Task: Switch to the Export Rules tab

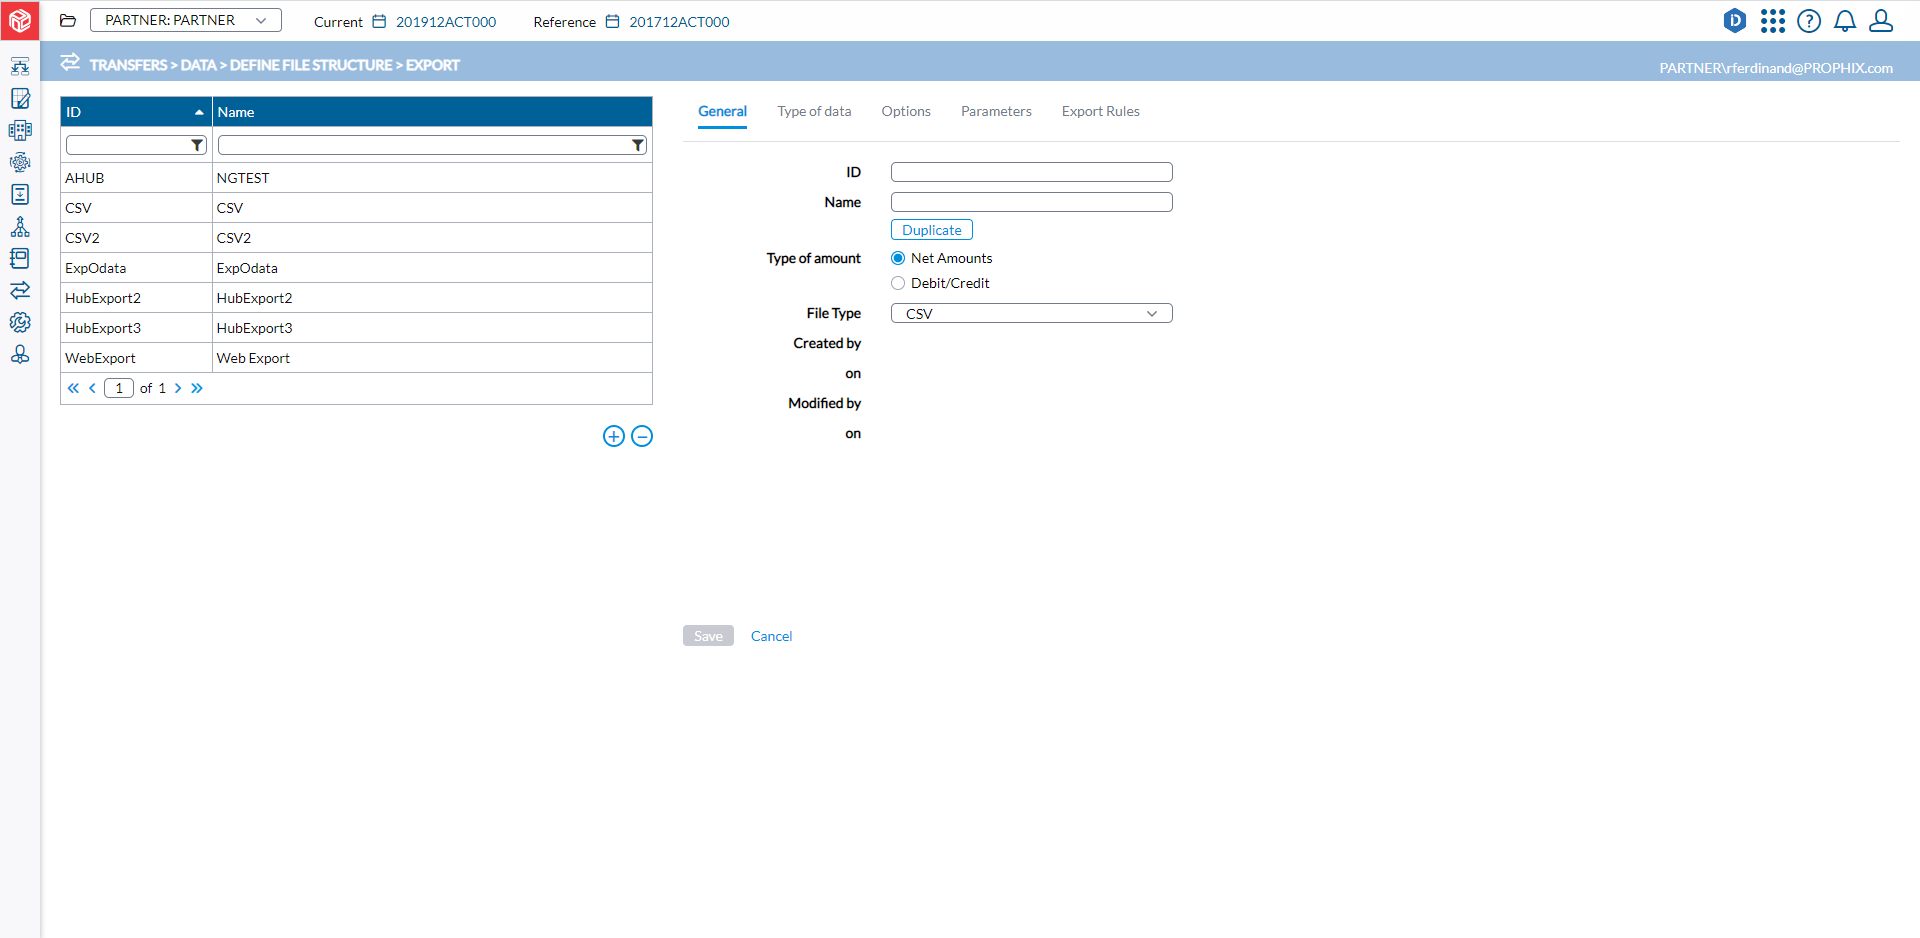Action: (1101, 112)
